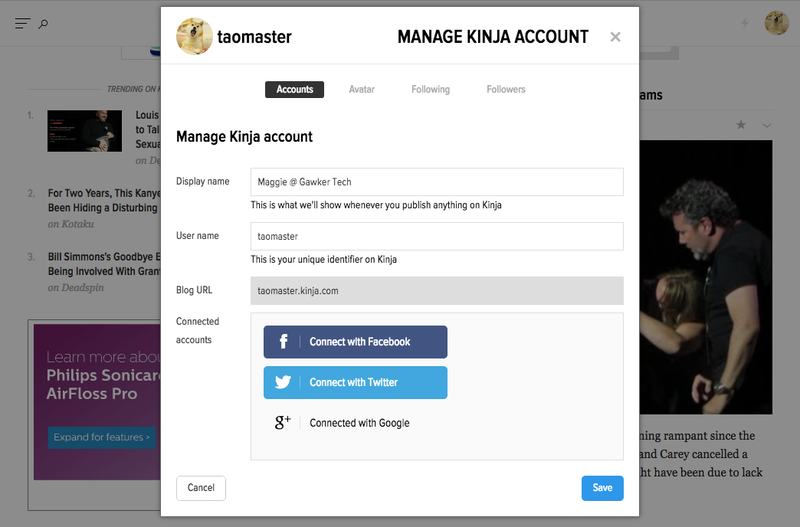Star the article with star icon
800x527 pixels.
[741, 124]
